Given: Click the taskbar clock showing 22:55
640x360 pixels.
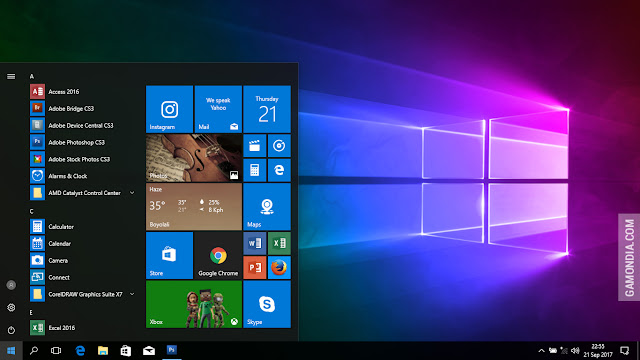Looking at the screenshot, I should tap(598, 351).
